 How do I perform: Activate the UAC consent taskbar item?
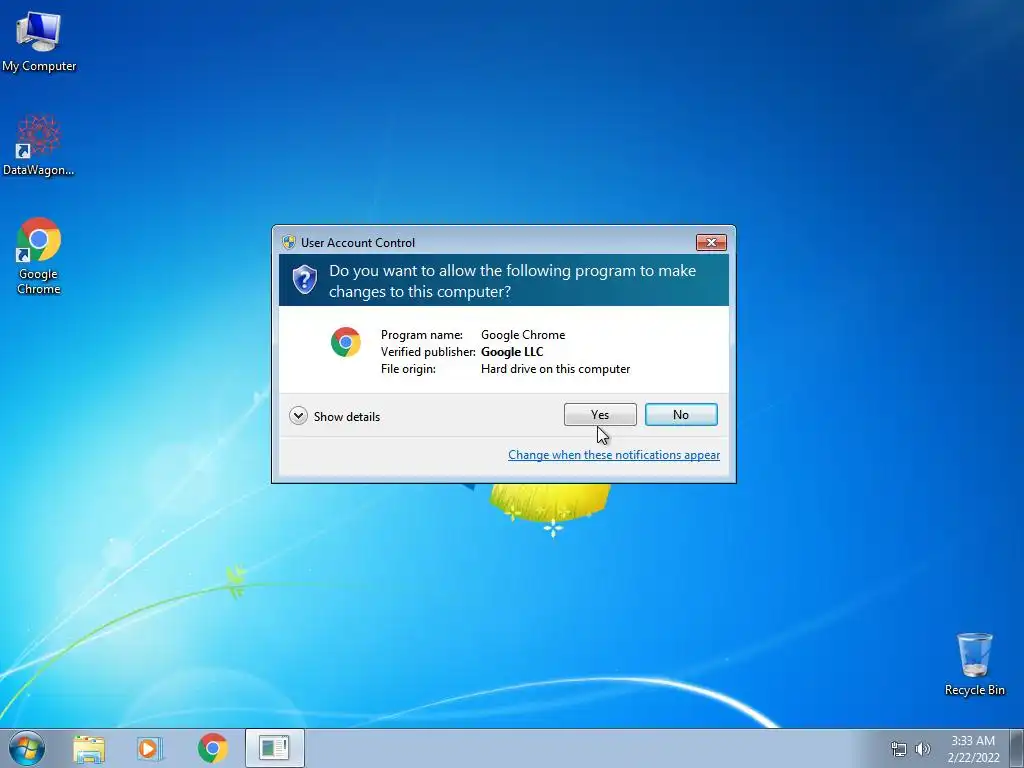pos(274,748)
